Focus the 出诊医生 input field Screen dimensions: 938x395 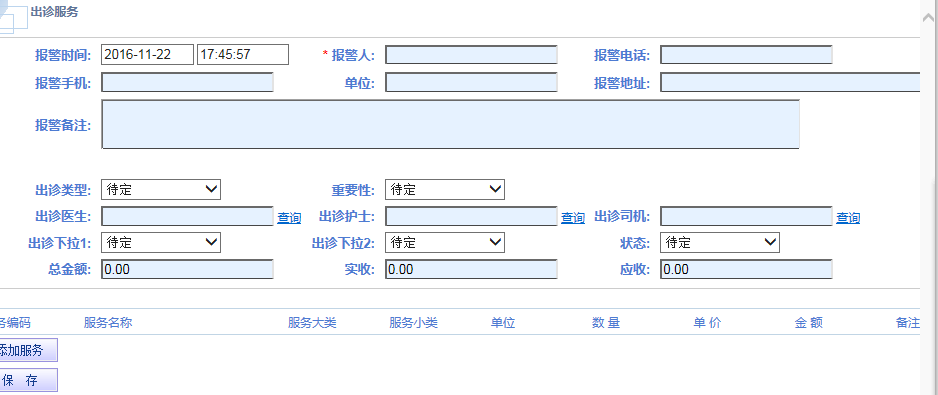[187, 216]
